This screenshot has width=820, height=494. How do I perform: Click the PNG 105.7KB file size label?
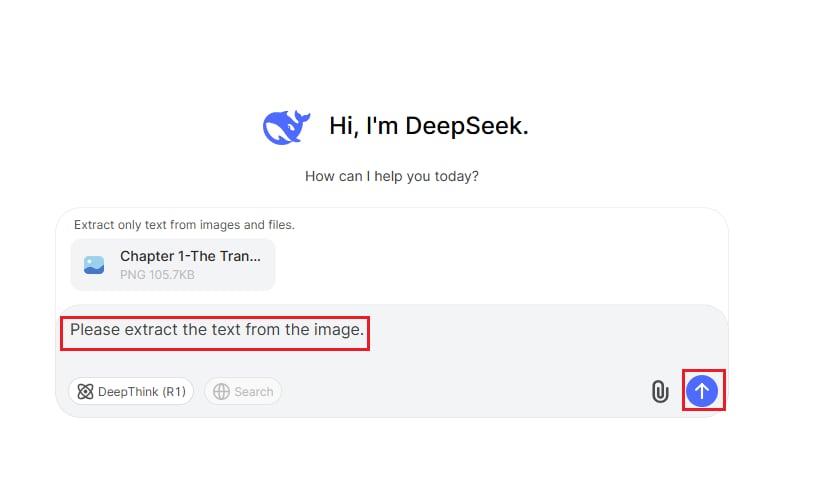(x=157, y=275)
